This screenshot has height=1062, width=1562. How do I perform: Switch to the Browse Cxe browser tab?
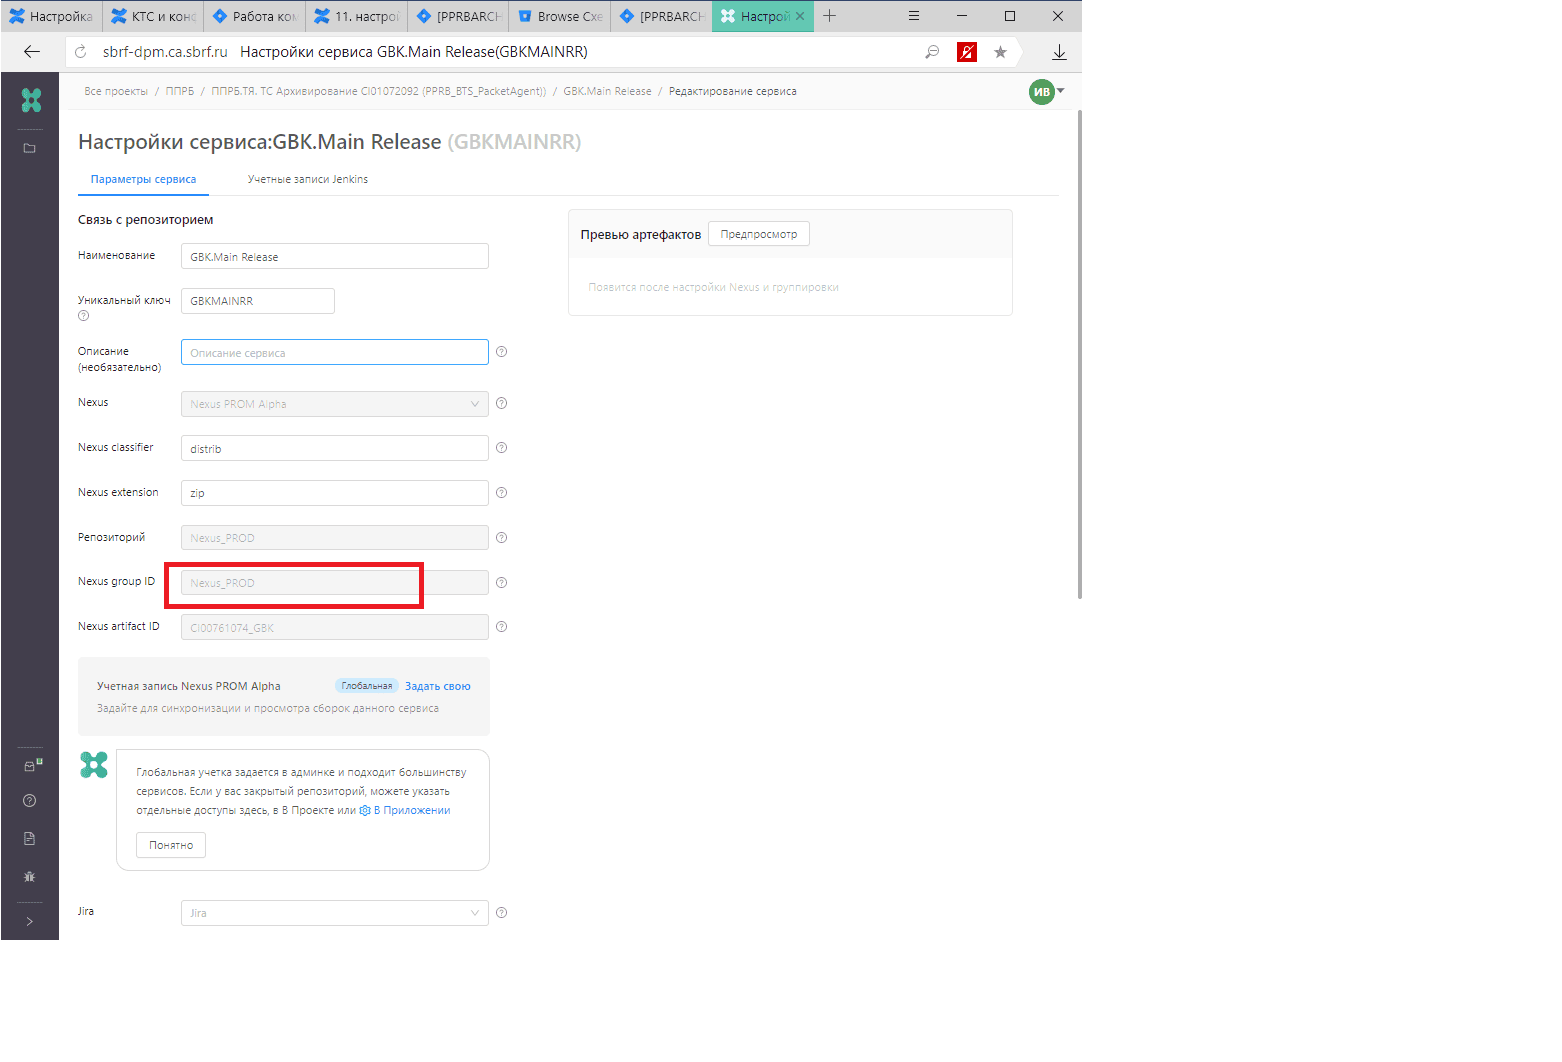coord(560,17)
